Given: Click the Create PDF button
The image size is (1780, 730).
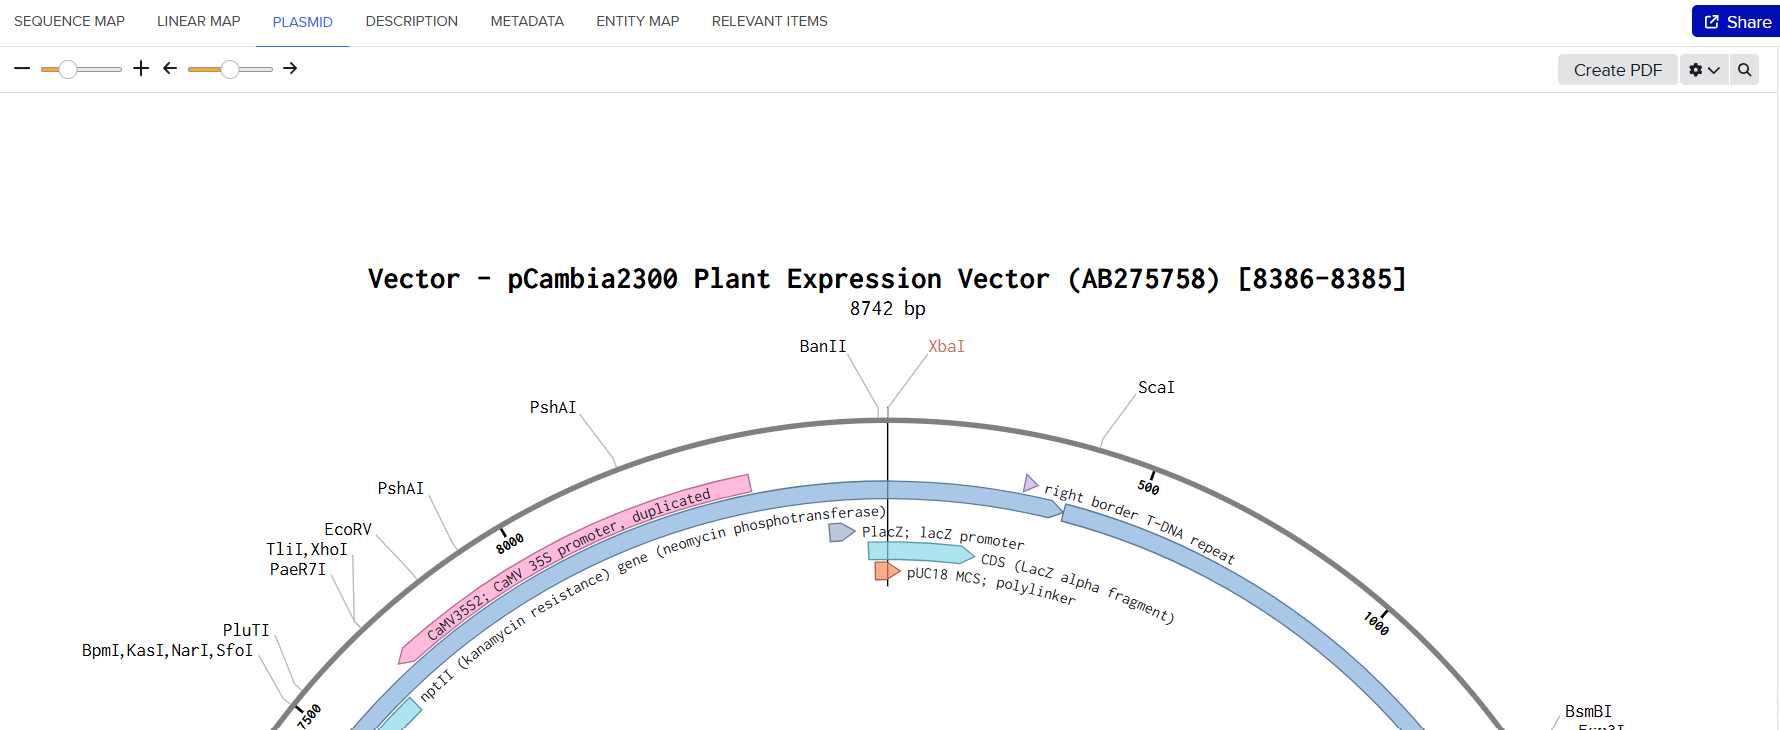Looking at the screenshot, I should tap(1617, 70).
